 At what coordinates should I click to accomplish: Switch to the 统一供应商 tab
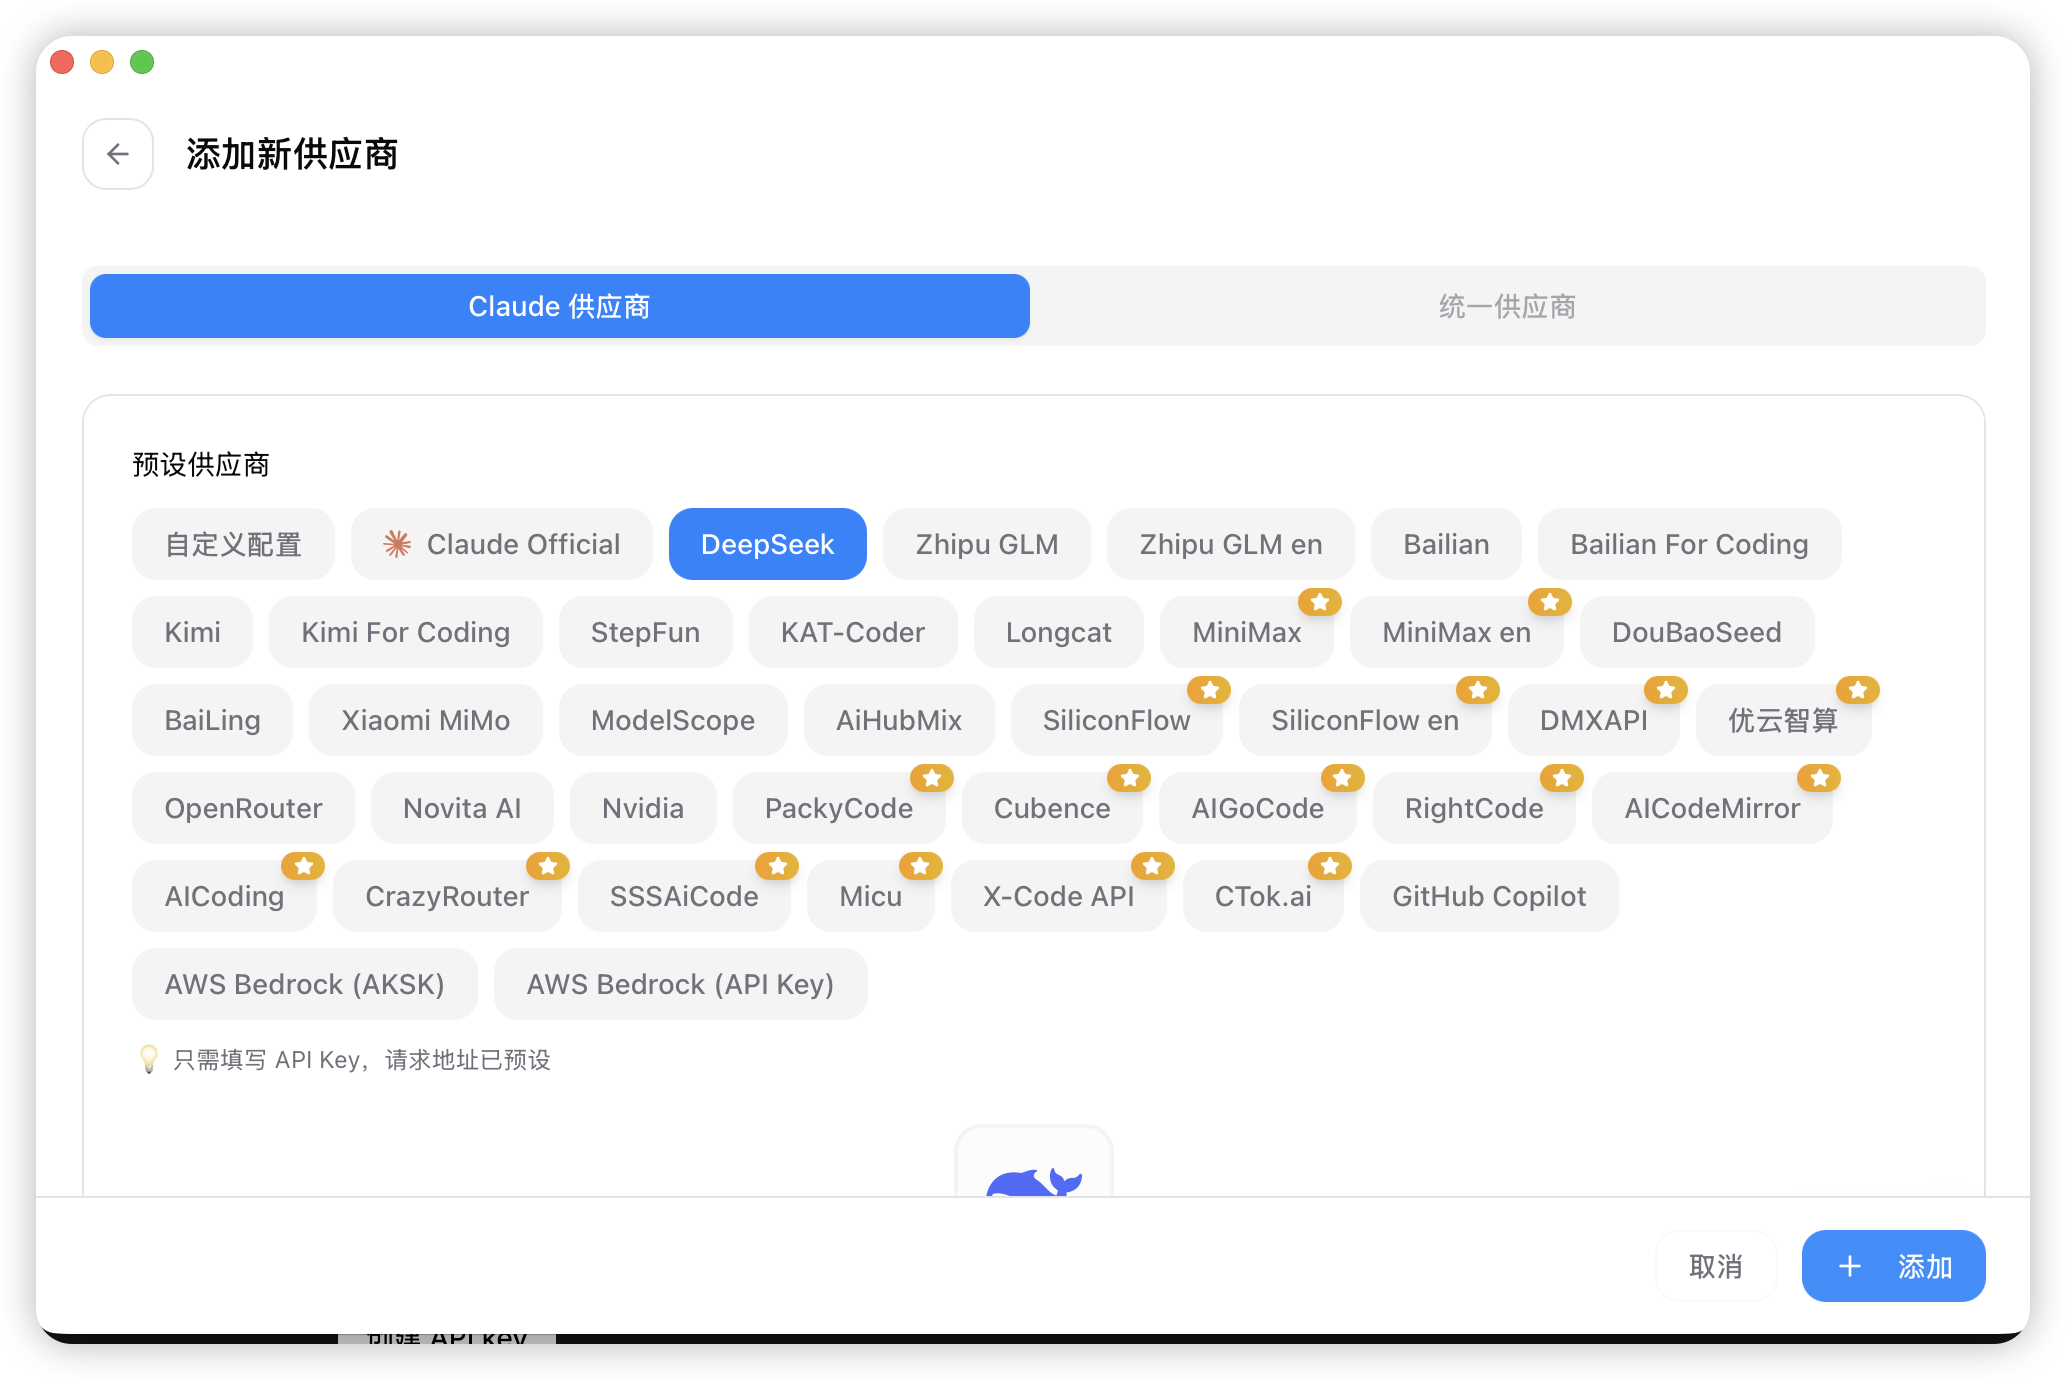tap(1507, 306)
